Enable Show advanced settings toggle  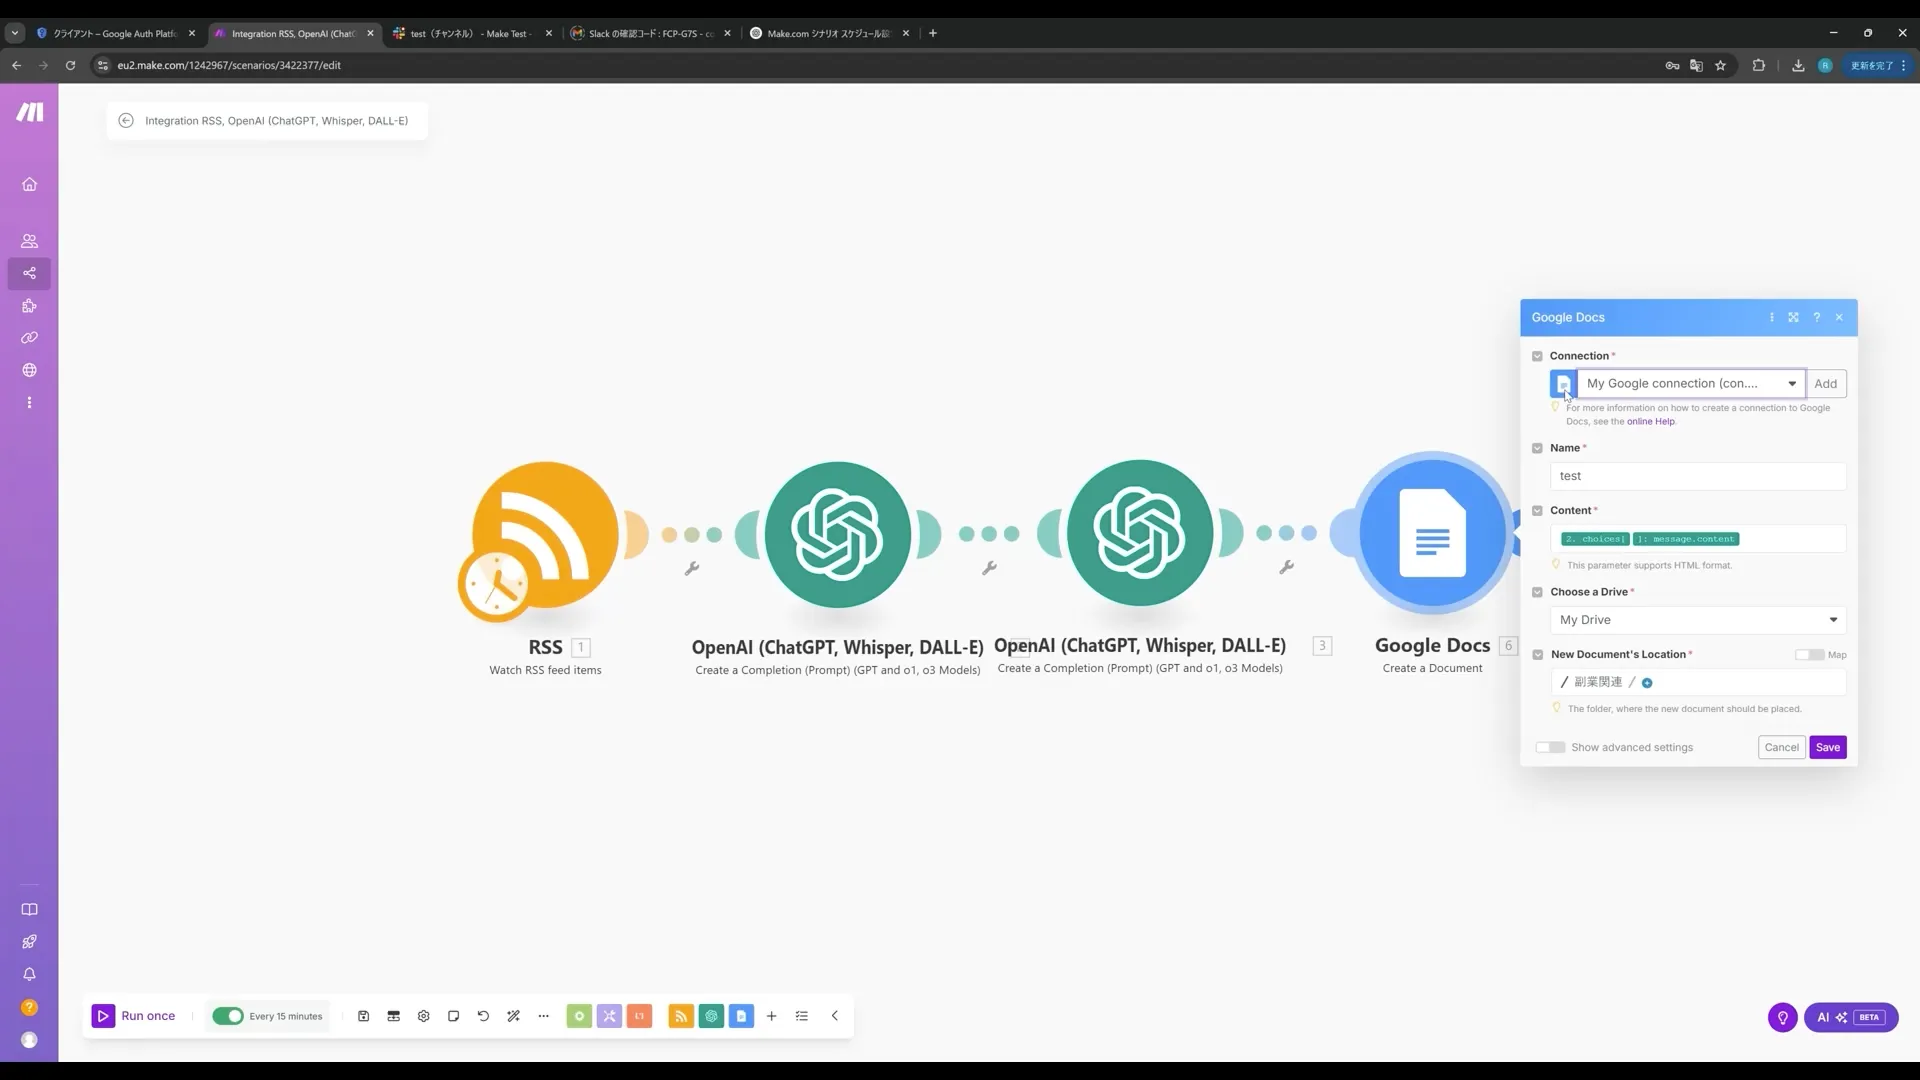click(1550, 747)
